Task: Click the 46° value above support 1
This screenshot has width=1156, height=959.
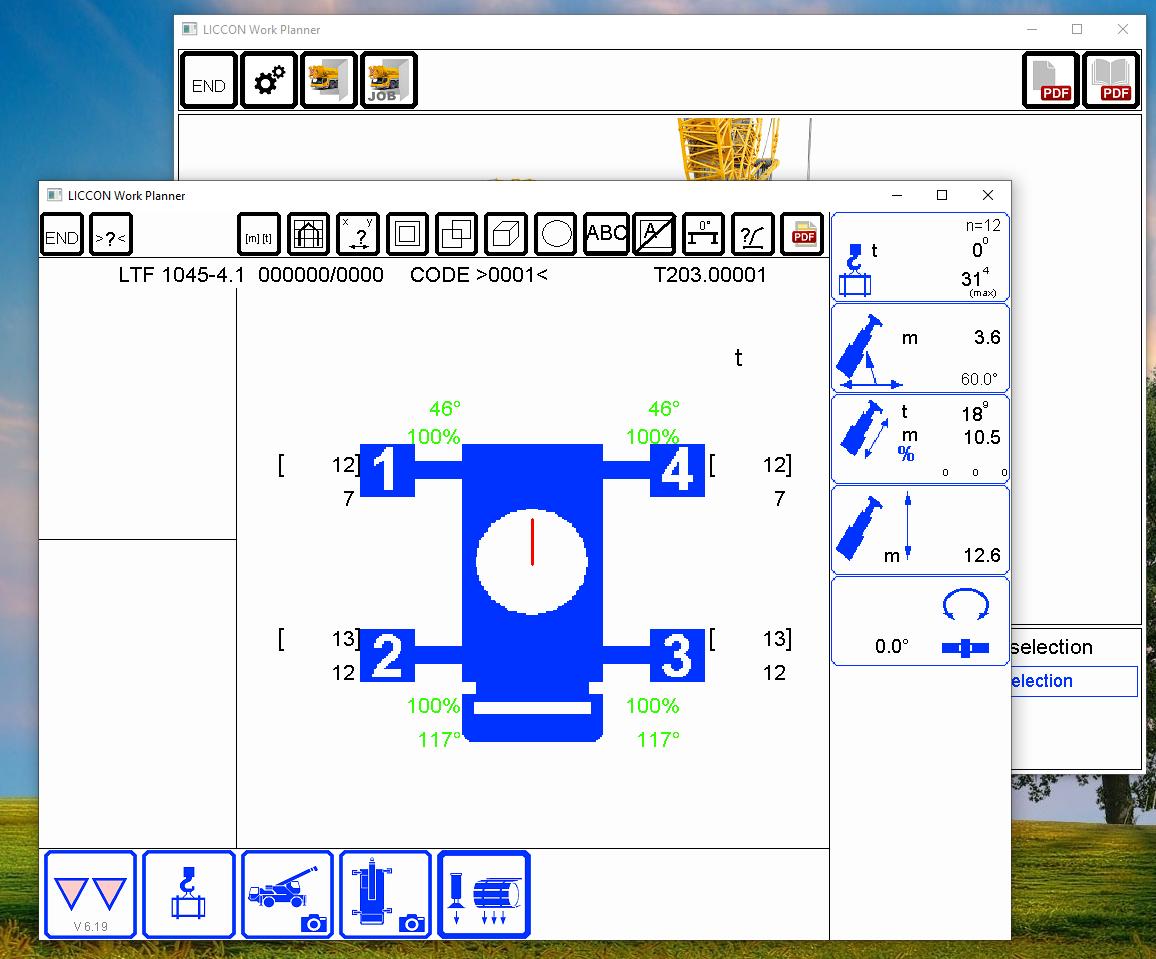Action: [x=445, y=408]
